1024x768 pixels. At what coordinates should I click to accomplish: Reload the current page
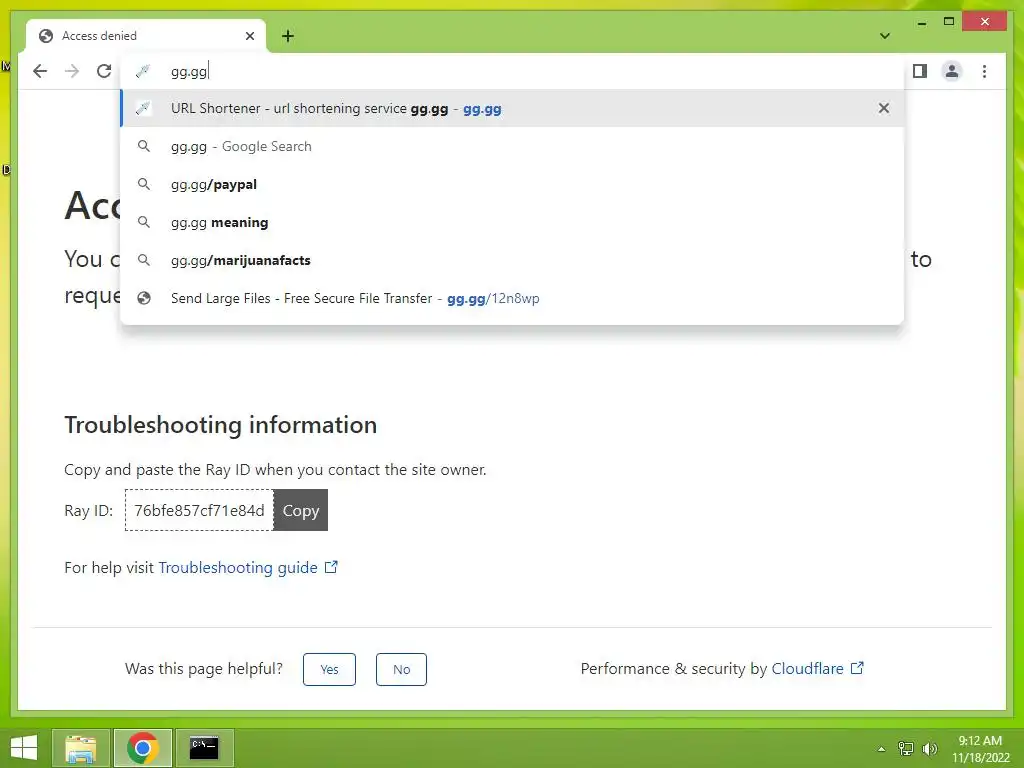[x=104, y=71]
